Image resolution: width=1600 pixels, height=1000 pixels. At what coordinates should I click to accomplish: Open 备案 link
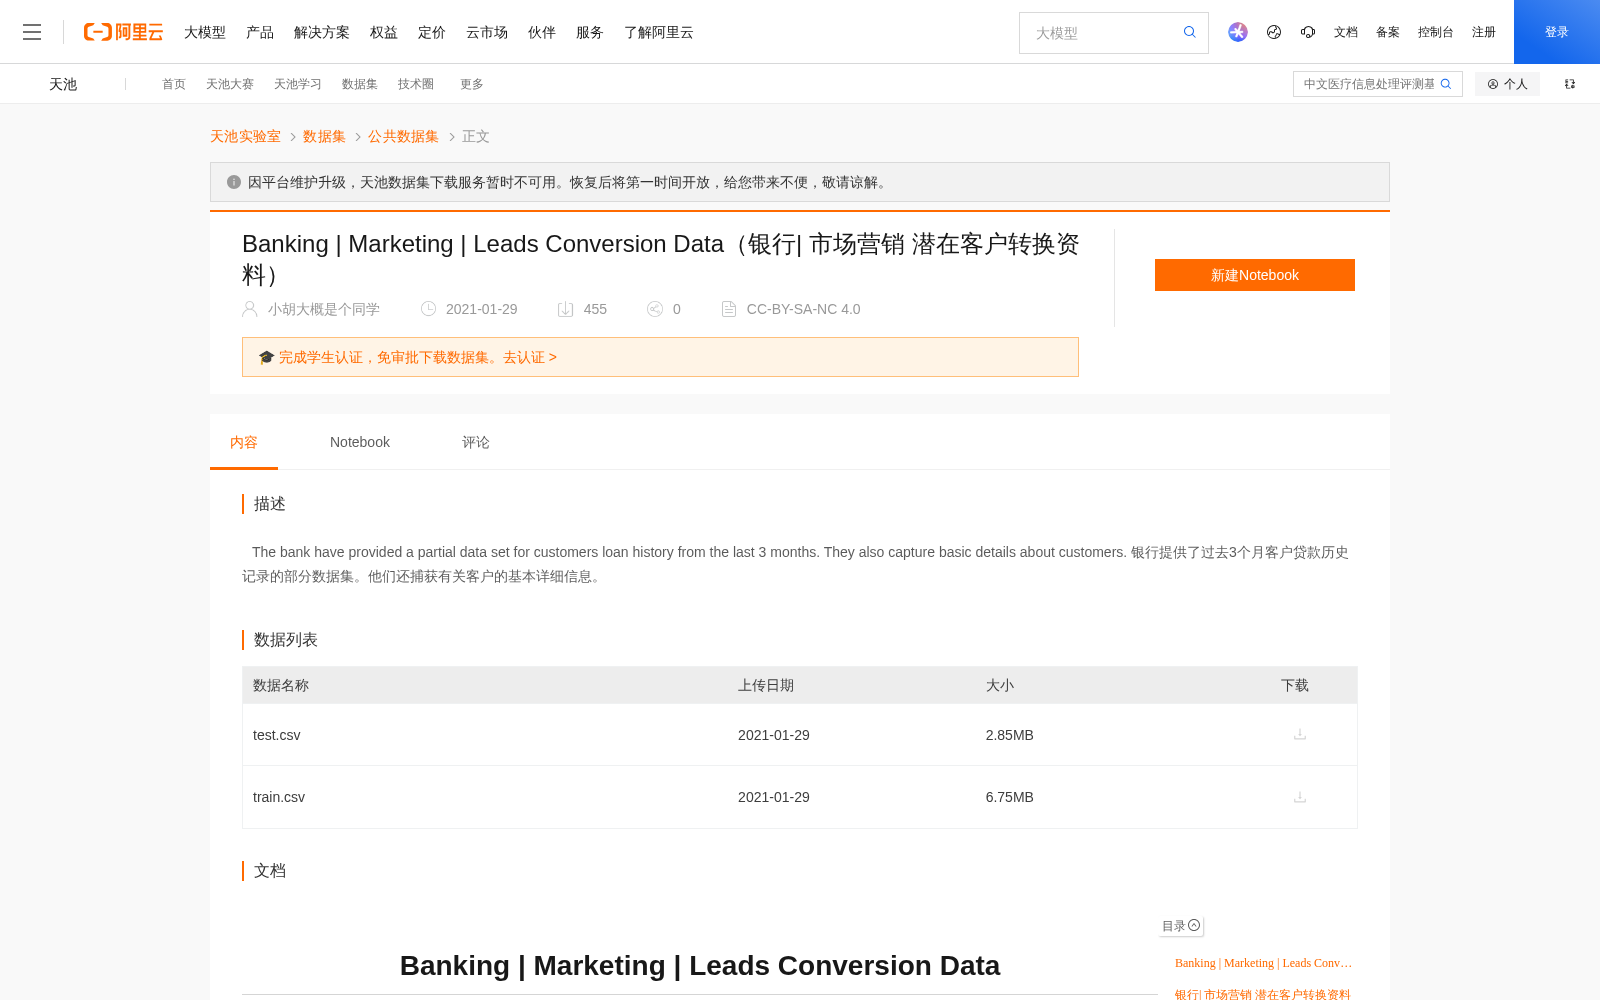(x=1388, y=32)
